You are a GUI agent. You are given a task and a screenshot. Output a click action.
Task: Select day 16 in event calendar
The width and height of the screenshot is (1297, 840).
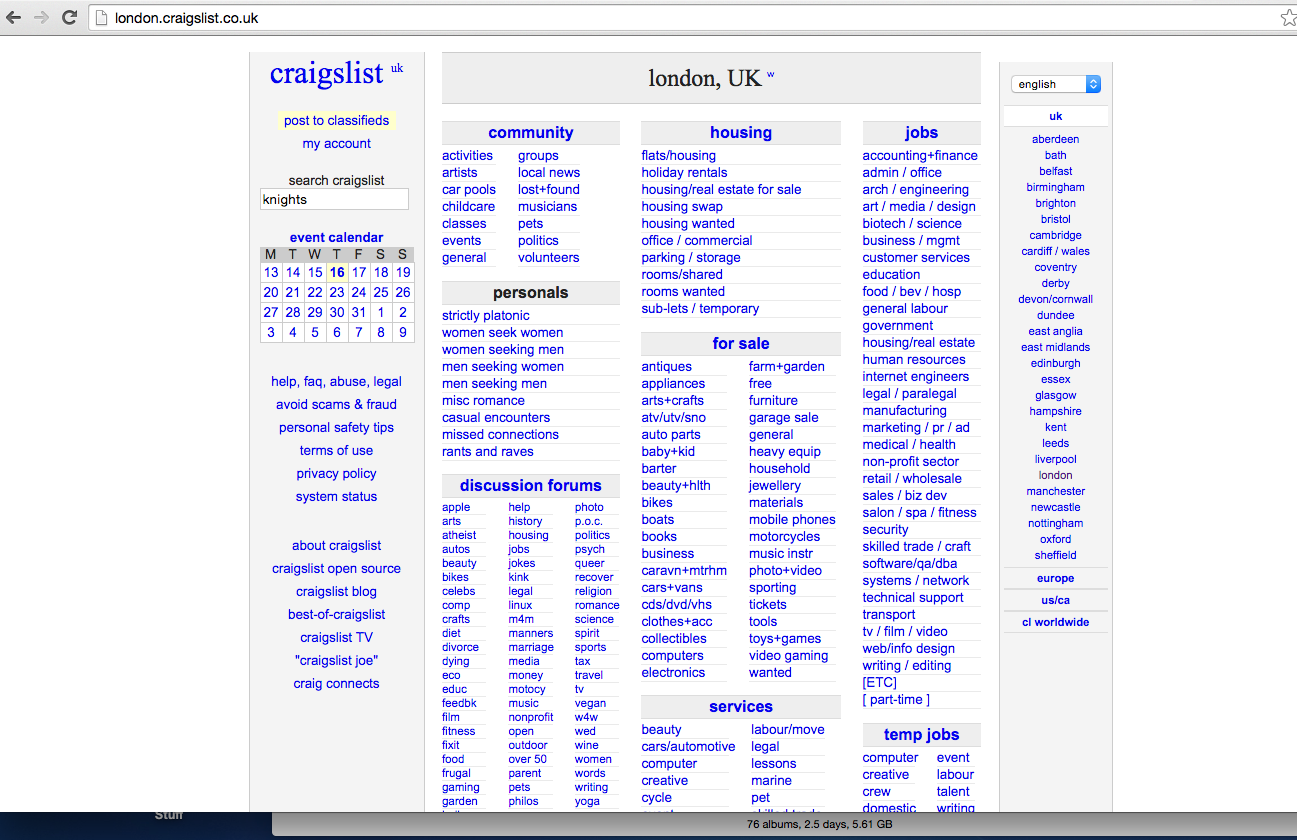[x=337, y=272]
